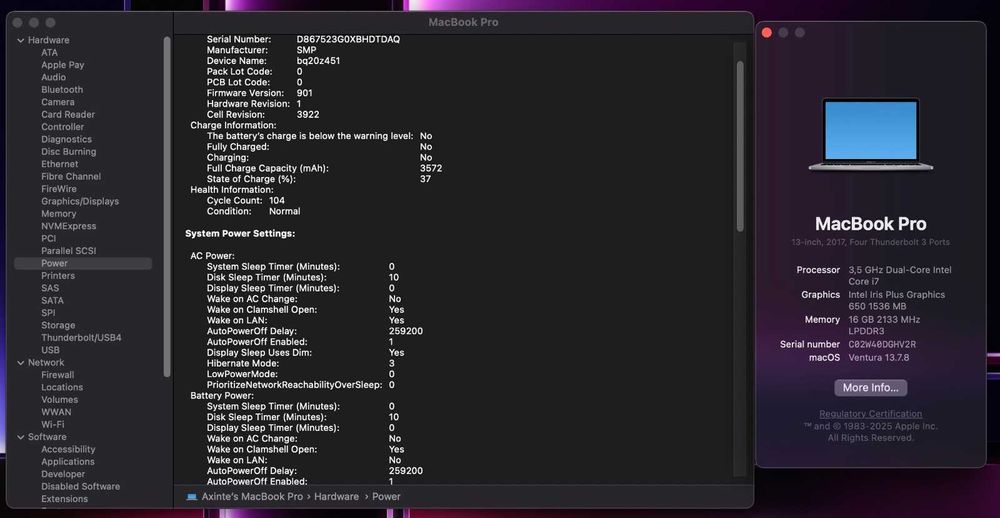This screenshot has height=518, width=1000.
Task: Select Fibre Channel in the sidebar
Action: pos(71,177)
